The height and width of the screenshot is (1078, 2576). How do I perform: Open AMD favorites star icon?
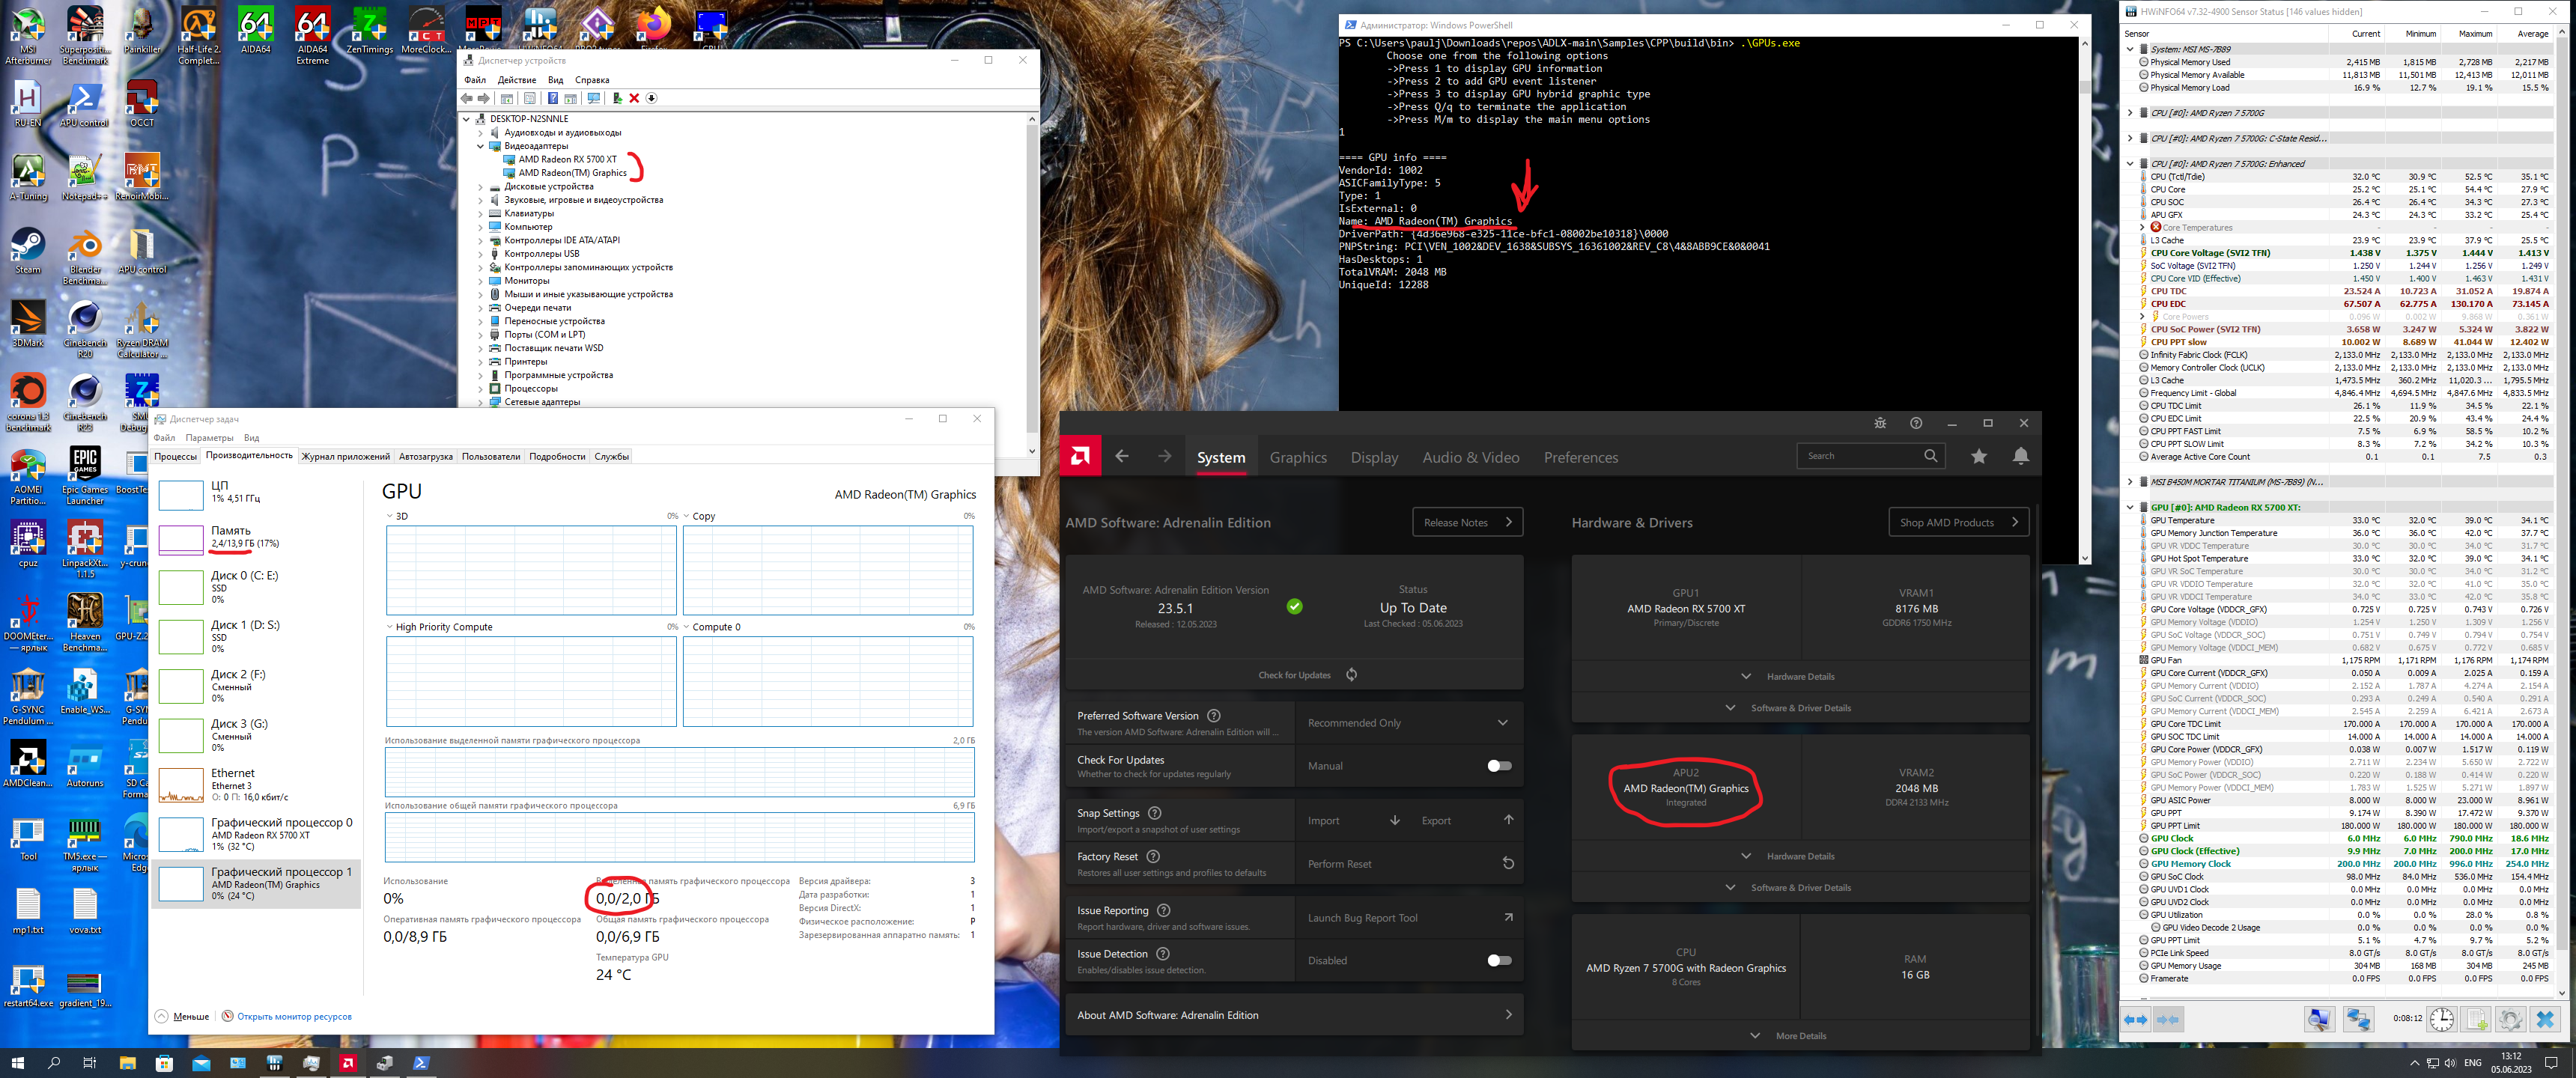[1978, 456]
